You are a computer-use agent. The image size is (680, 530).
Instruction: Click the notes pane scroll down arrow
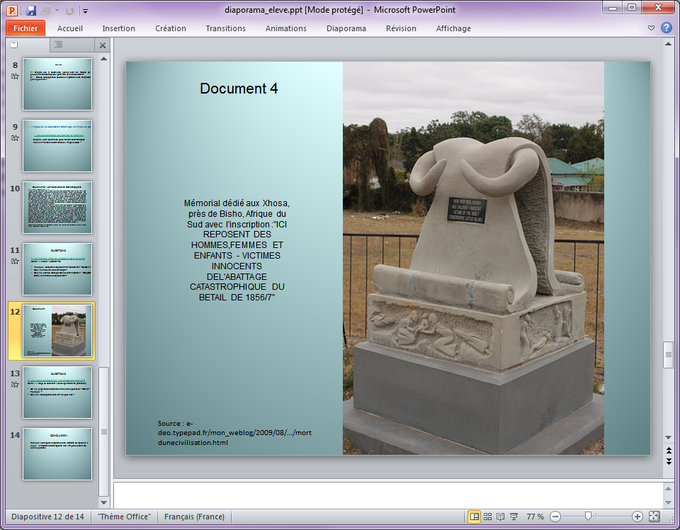(668, 503)
